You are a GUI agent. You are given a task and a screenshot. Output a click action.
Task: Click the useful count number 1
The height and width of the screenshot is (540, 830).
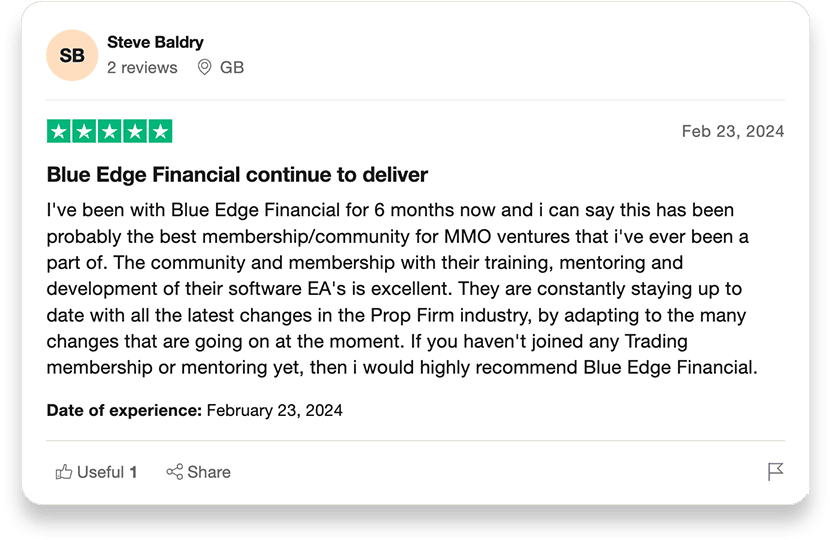point(133,472)
